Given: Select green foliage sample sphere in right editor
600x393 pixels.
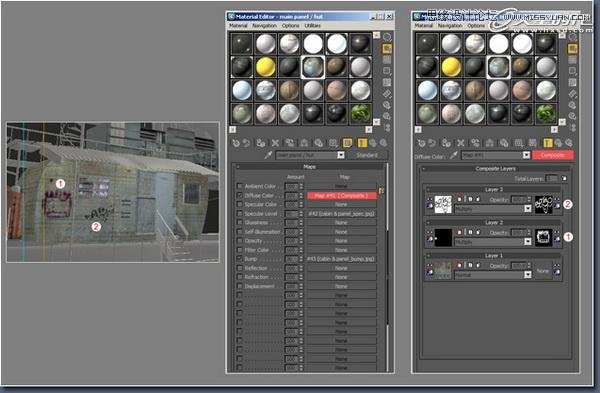Looking at the screenshot, I should (546, 114).
